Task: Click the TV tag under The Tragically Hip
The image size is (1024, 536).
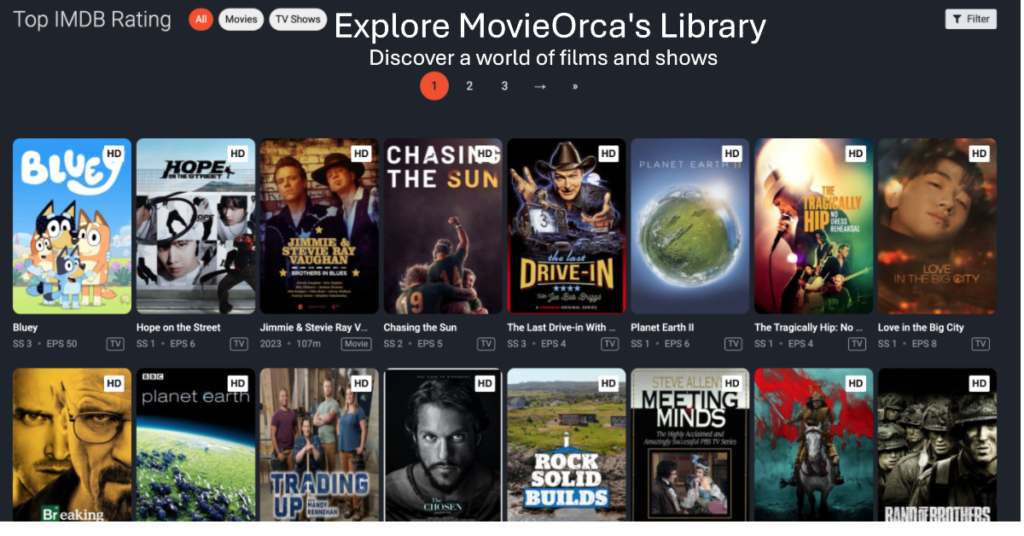Action: click(x=857, y=343)
